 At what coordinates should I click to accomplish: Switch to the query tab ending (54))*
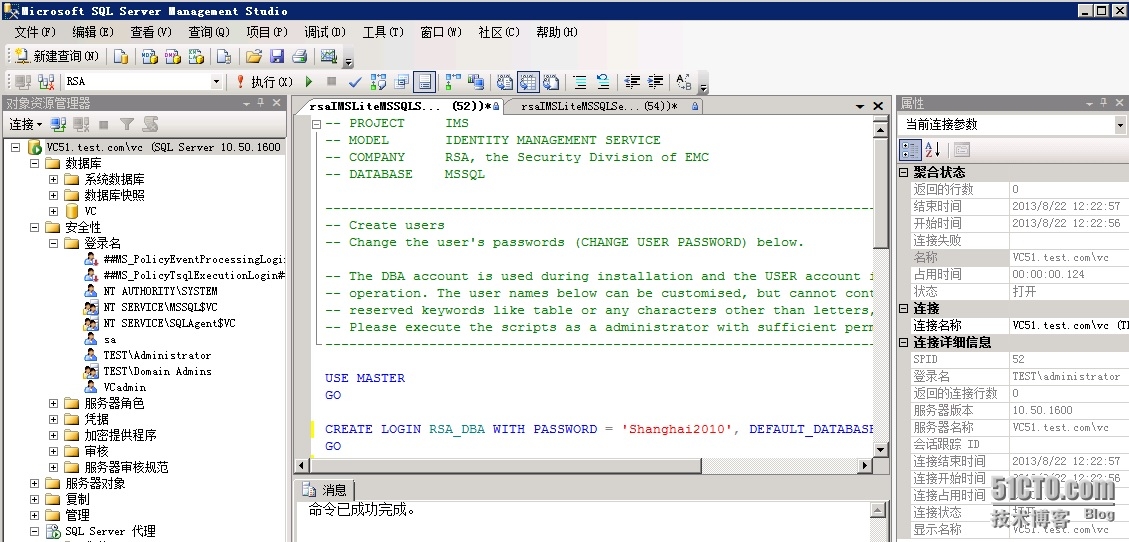click(x=602, y=107)
